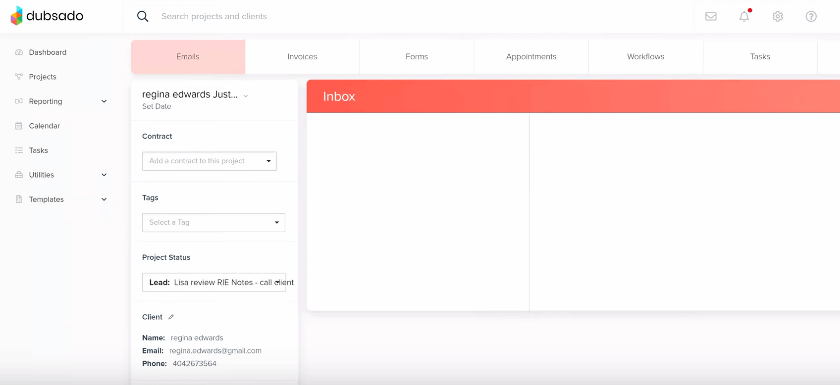Switch to the Tasks tab in project
Image resolution: width=840 pixels, height=385 pixels.
[x=760, y=57]
